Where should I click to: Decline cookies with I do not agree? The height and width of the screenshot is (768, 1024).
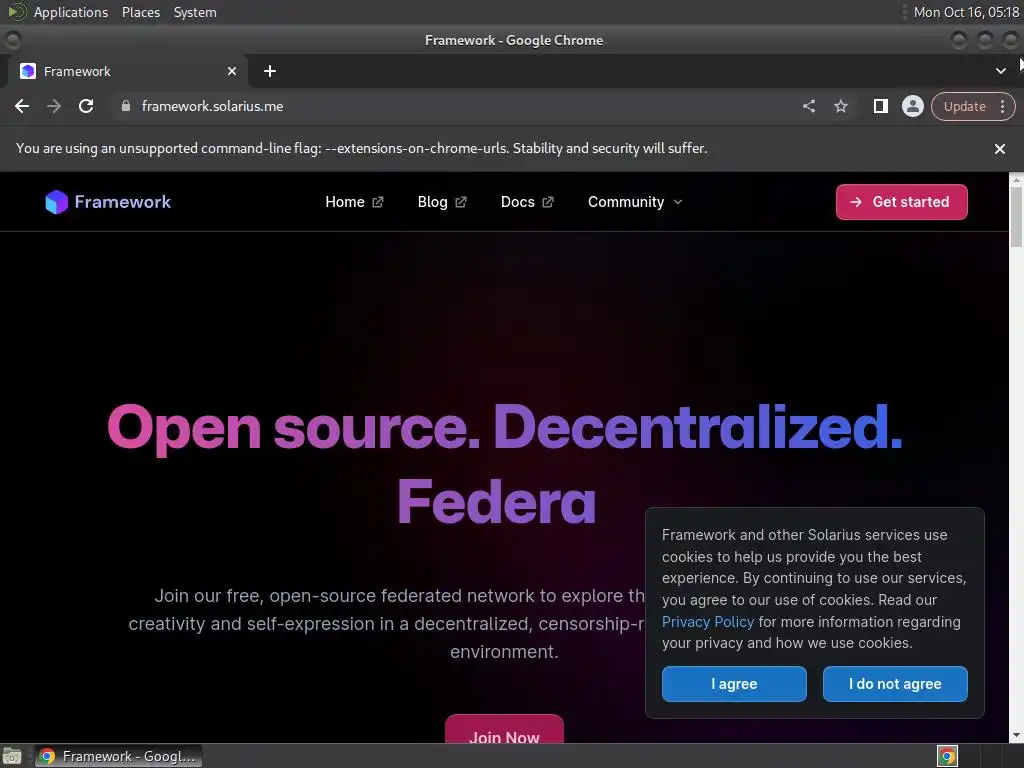pos(895,684)
